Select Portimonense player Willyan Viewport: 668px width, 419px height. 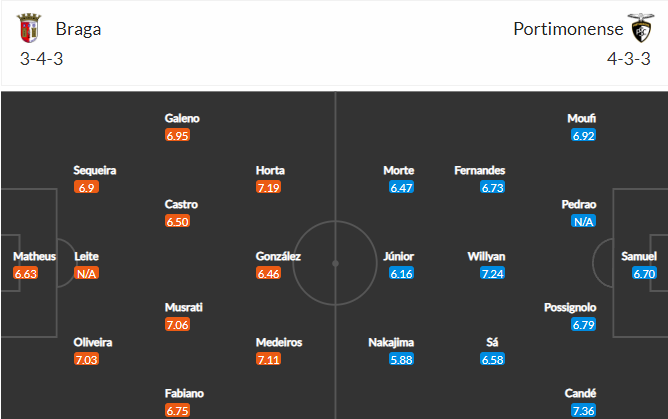487,256
